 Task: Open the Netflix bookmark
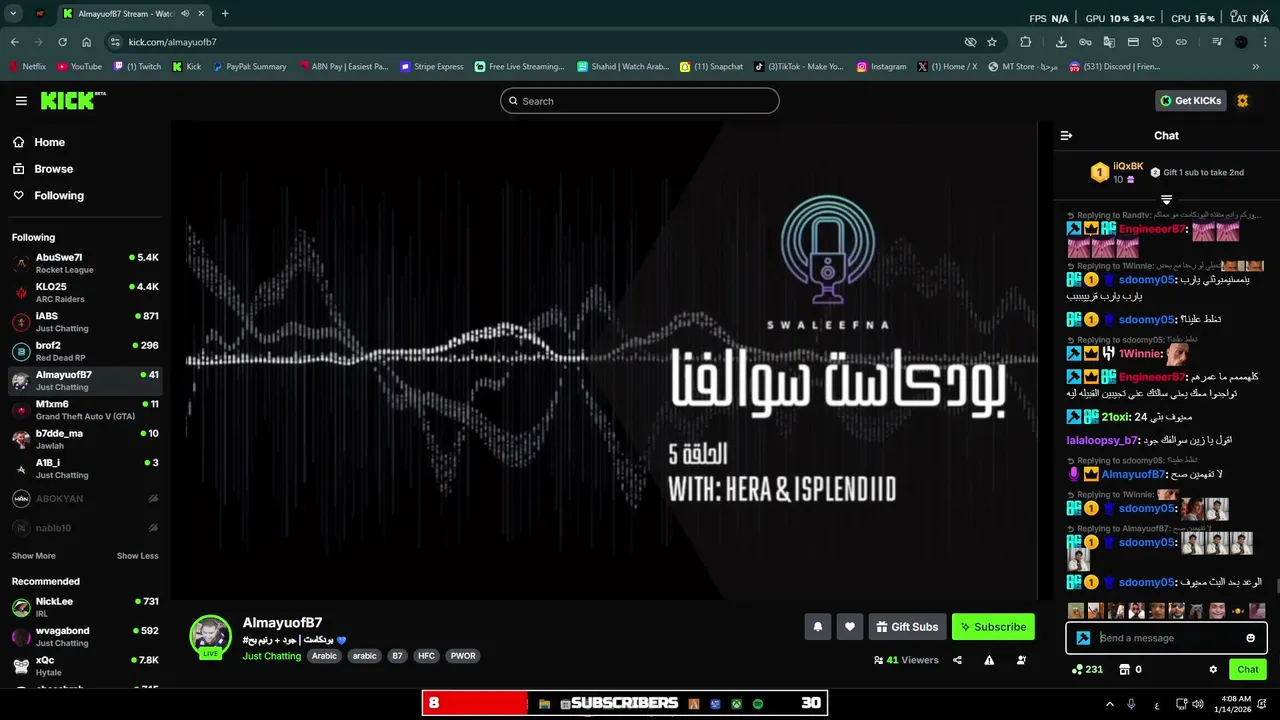27,67
